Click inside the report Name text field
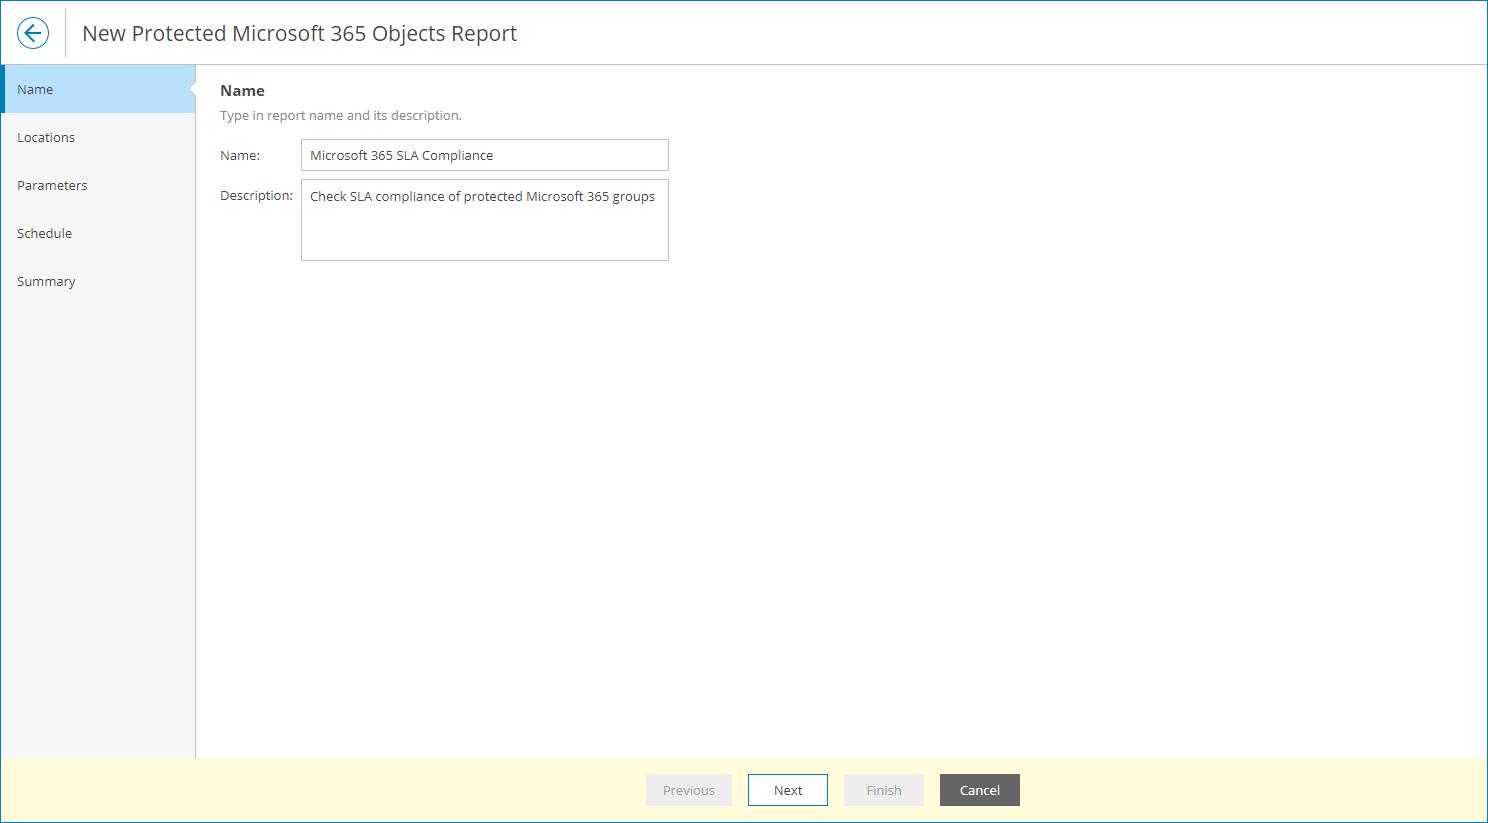Image resolution: width=1488 pixels, height=823 pixels. (484, 155)
